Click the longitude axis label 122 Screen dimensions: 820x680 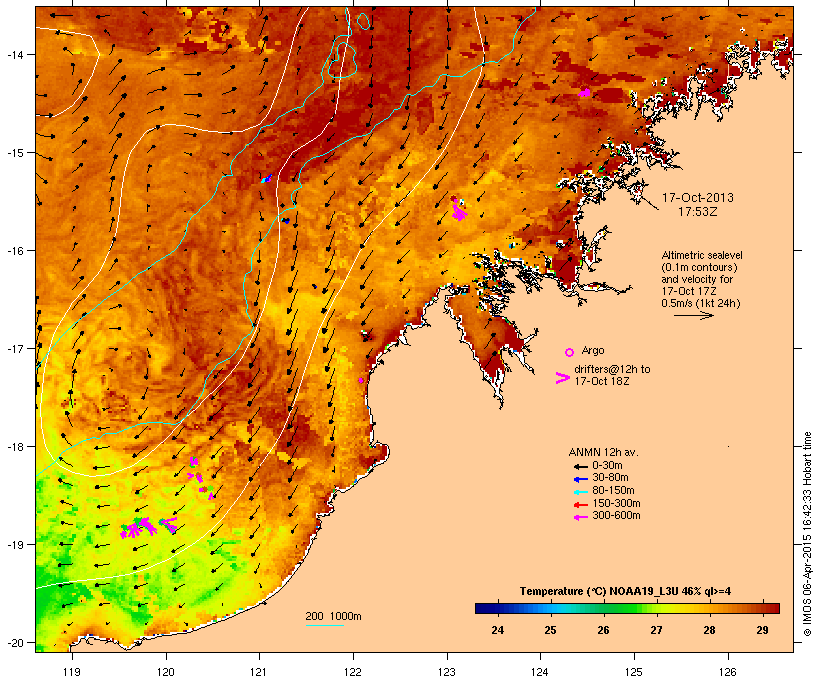click(x=353, y=672)
